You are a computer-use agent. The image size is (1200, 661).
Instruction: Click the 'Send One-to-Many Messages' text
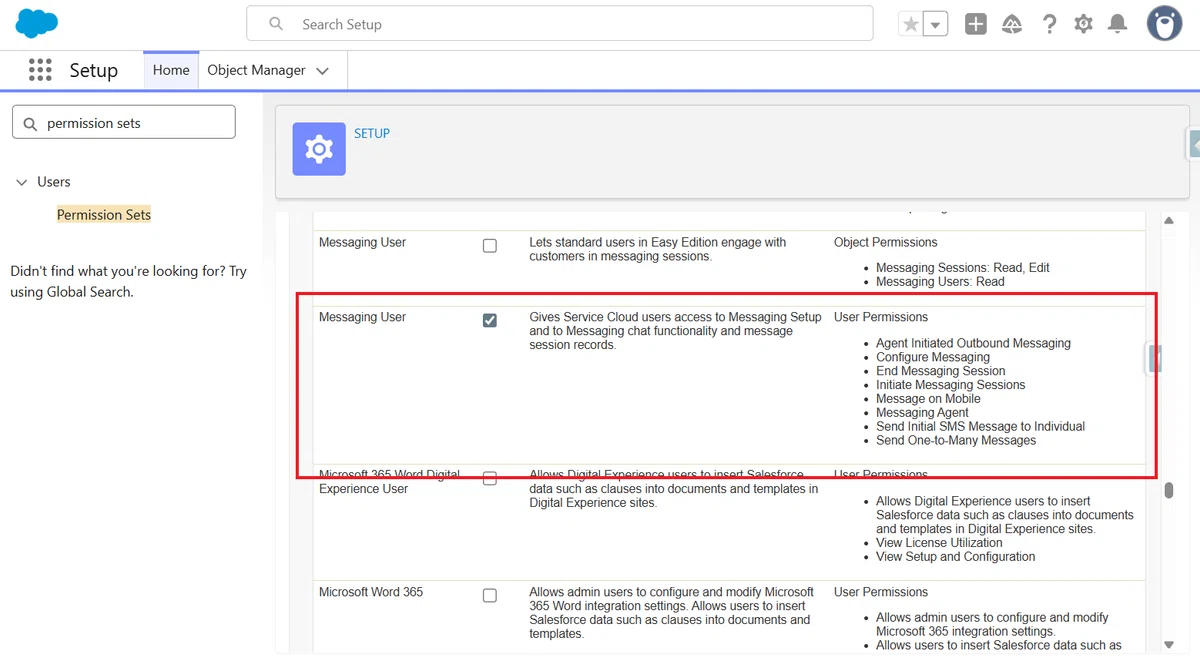[956, 441]
